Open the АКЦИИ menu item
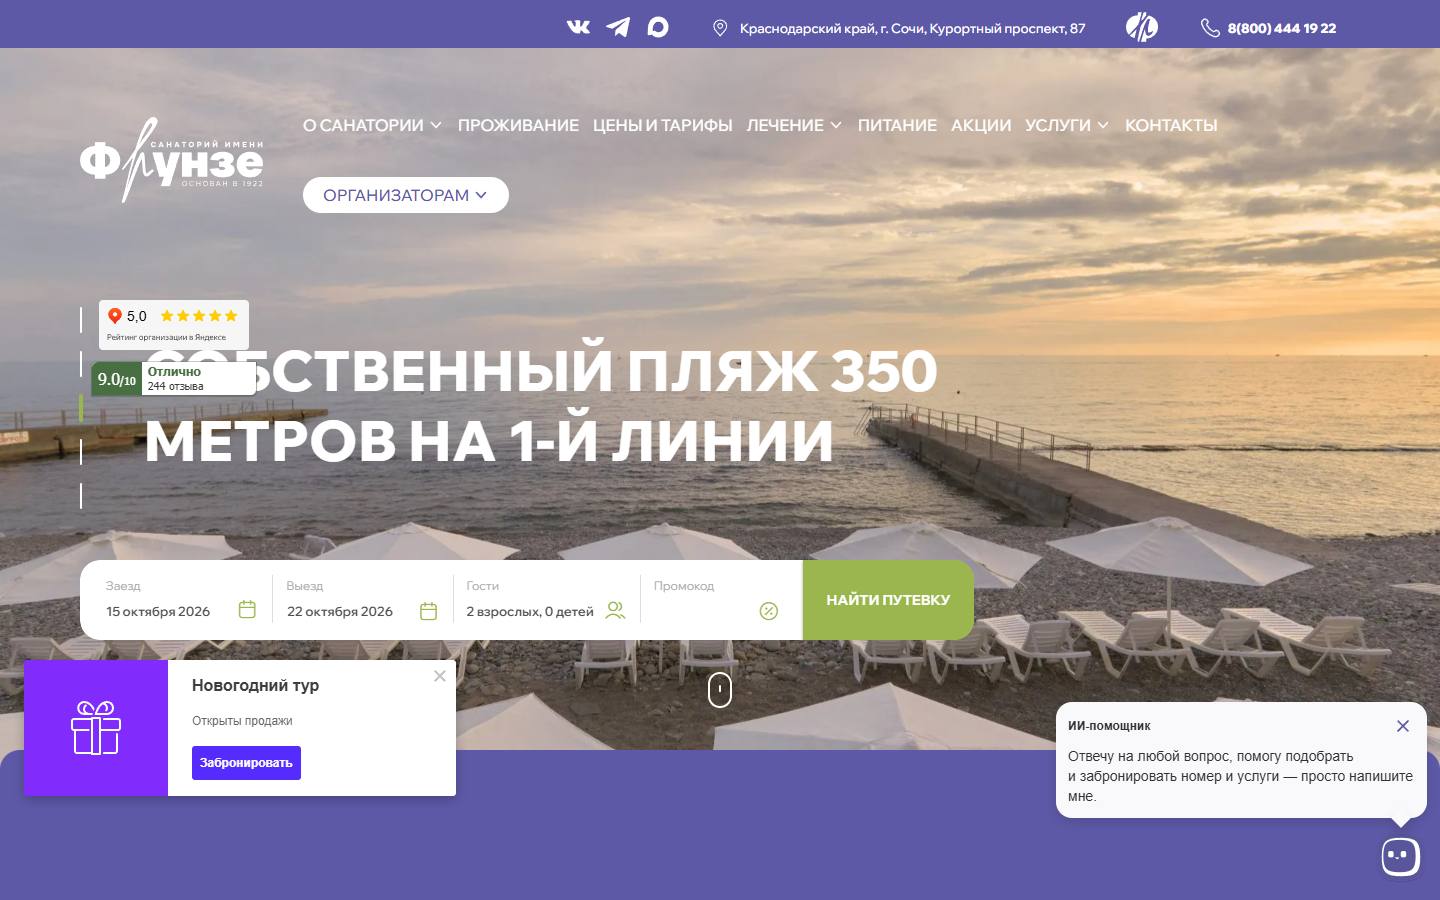Screen dimensions: 1440x900 point(981,125)
